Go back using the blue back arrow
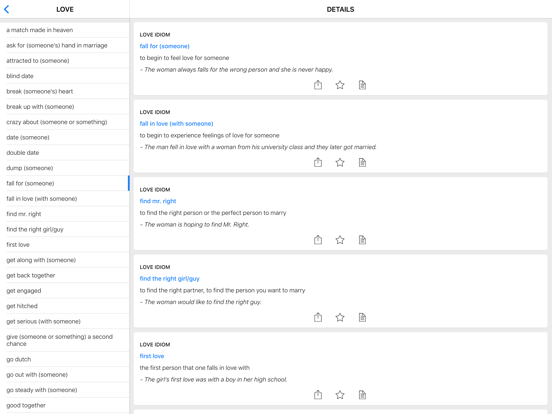552x414 pixels. click(7, 10)
